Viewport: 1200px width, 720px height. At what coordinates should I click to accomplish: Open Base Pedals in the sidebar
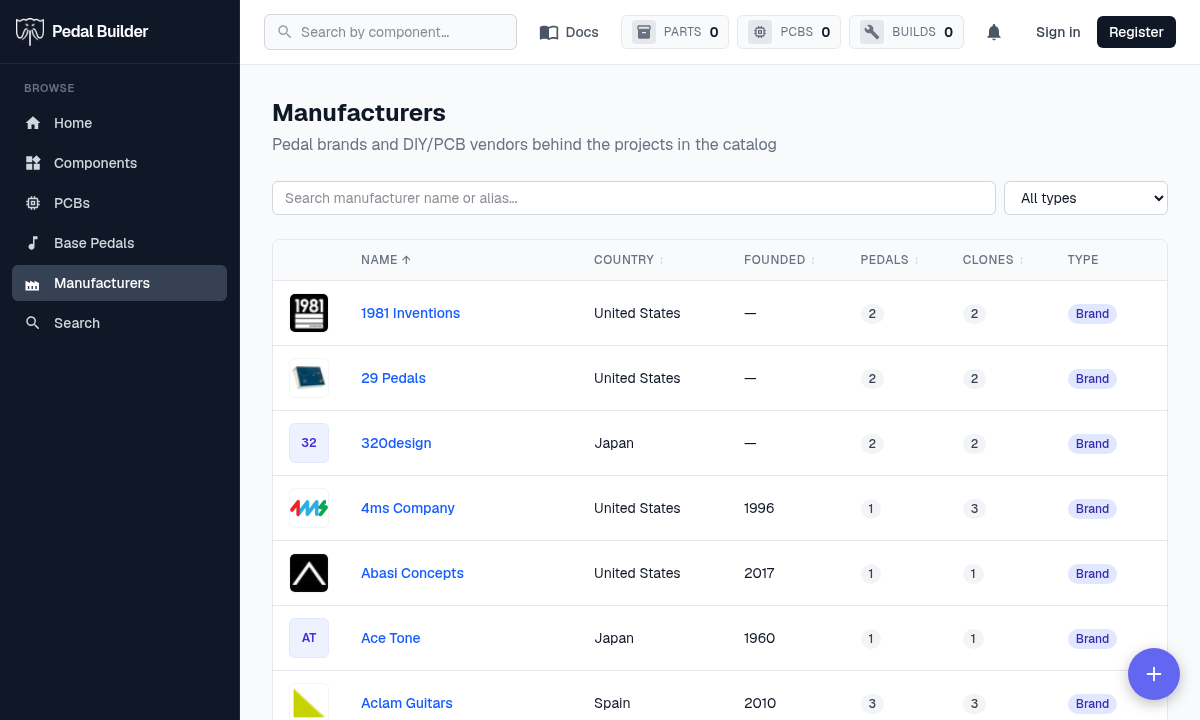119,243
